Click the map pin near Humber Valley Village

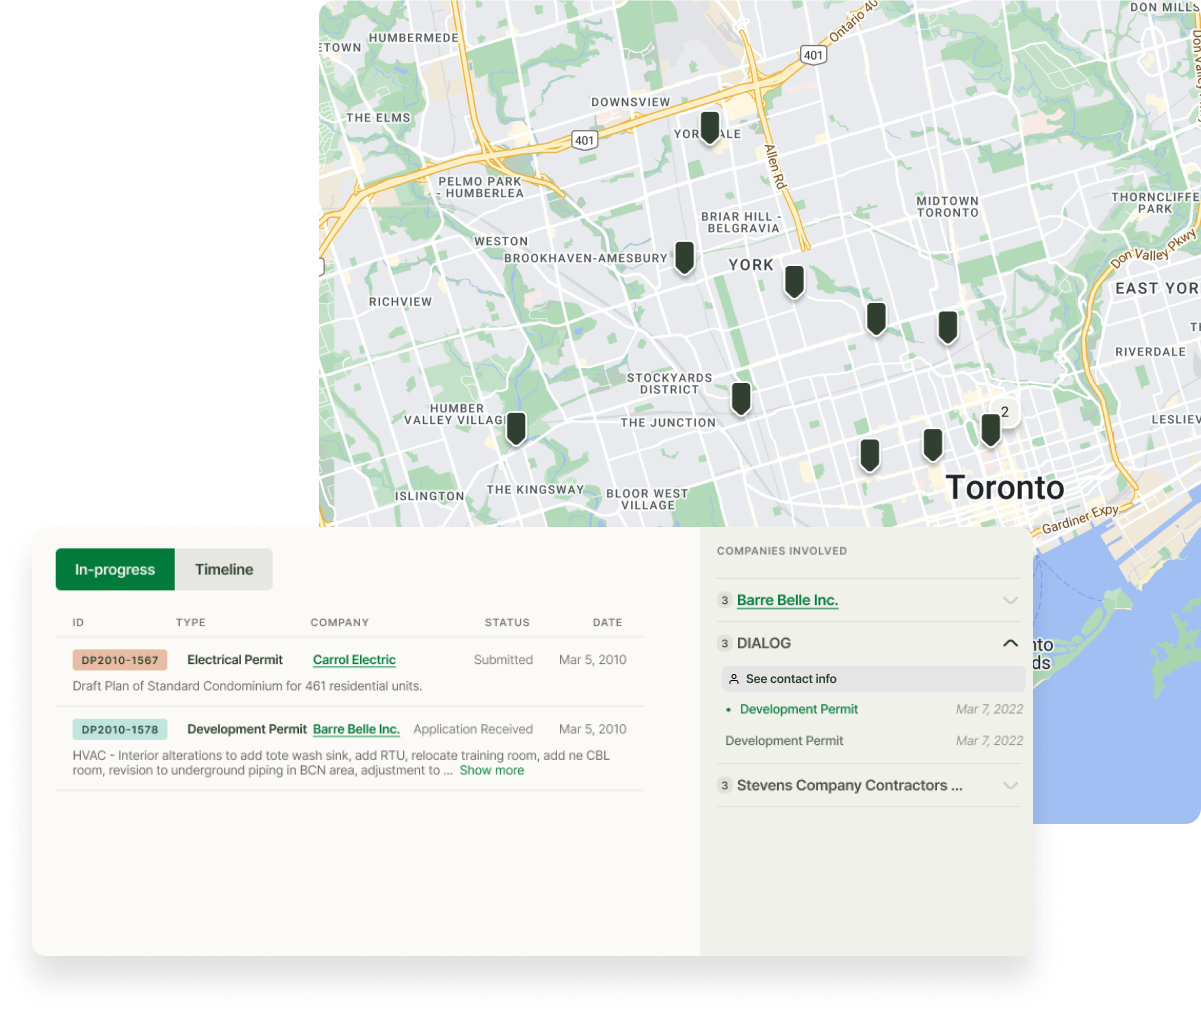[516, 428]
